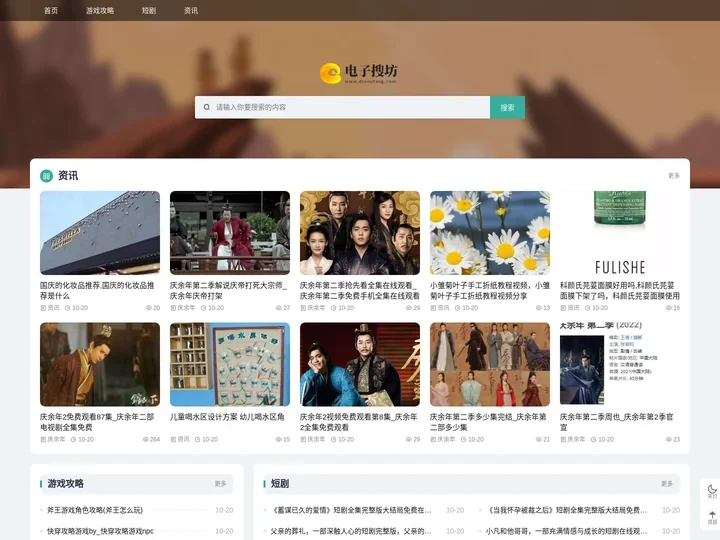This screenshot has height=540, width=720.
Task: Click view count 264 eye icon
Action: [x=146, y=439]
